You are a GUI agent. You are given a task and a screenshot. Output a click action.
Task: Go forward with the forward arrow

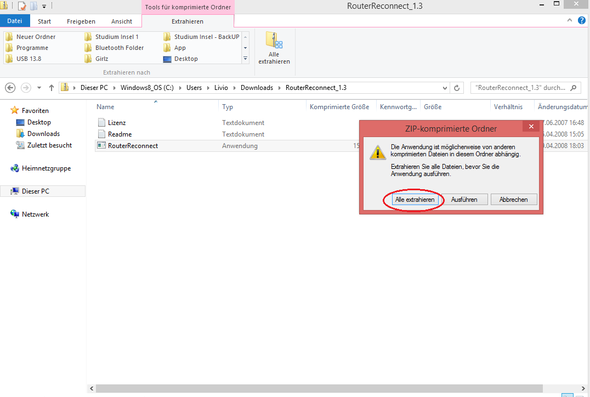[26, 88]
